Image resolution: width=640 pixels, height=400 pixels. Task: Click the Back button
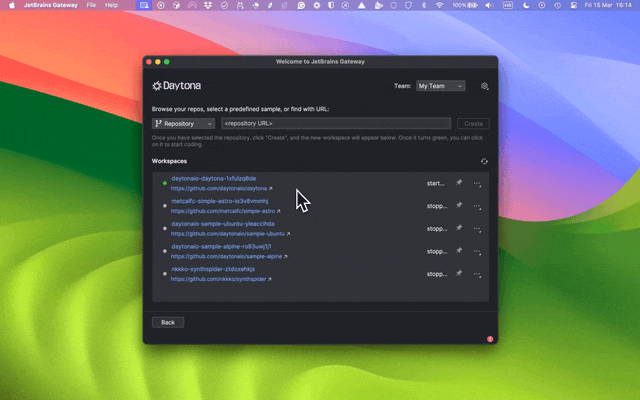[168, 322]
